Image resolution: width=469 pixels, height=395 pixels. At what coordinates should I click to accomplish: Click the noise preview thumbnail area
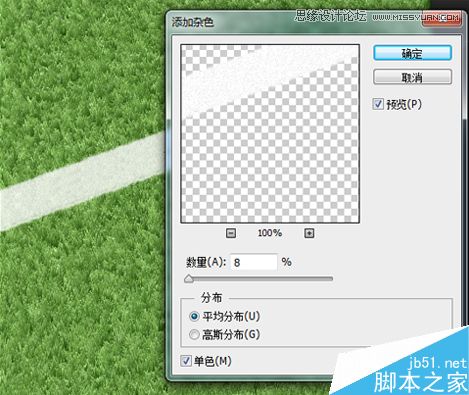270,133
